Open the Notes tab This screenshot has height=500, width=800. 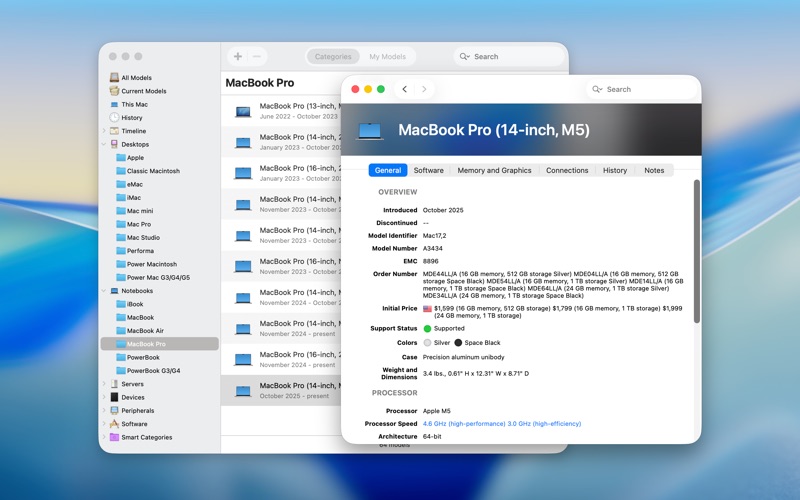pyautogui.click(x=654, y=170)
